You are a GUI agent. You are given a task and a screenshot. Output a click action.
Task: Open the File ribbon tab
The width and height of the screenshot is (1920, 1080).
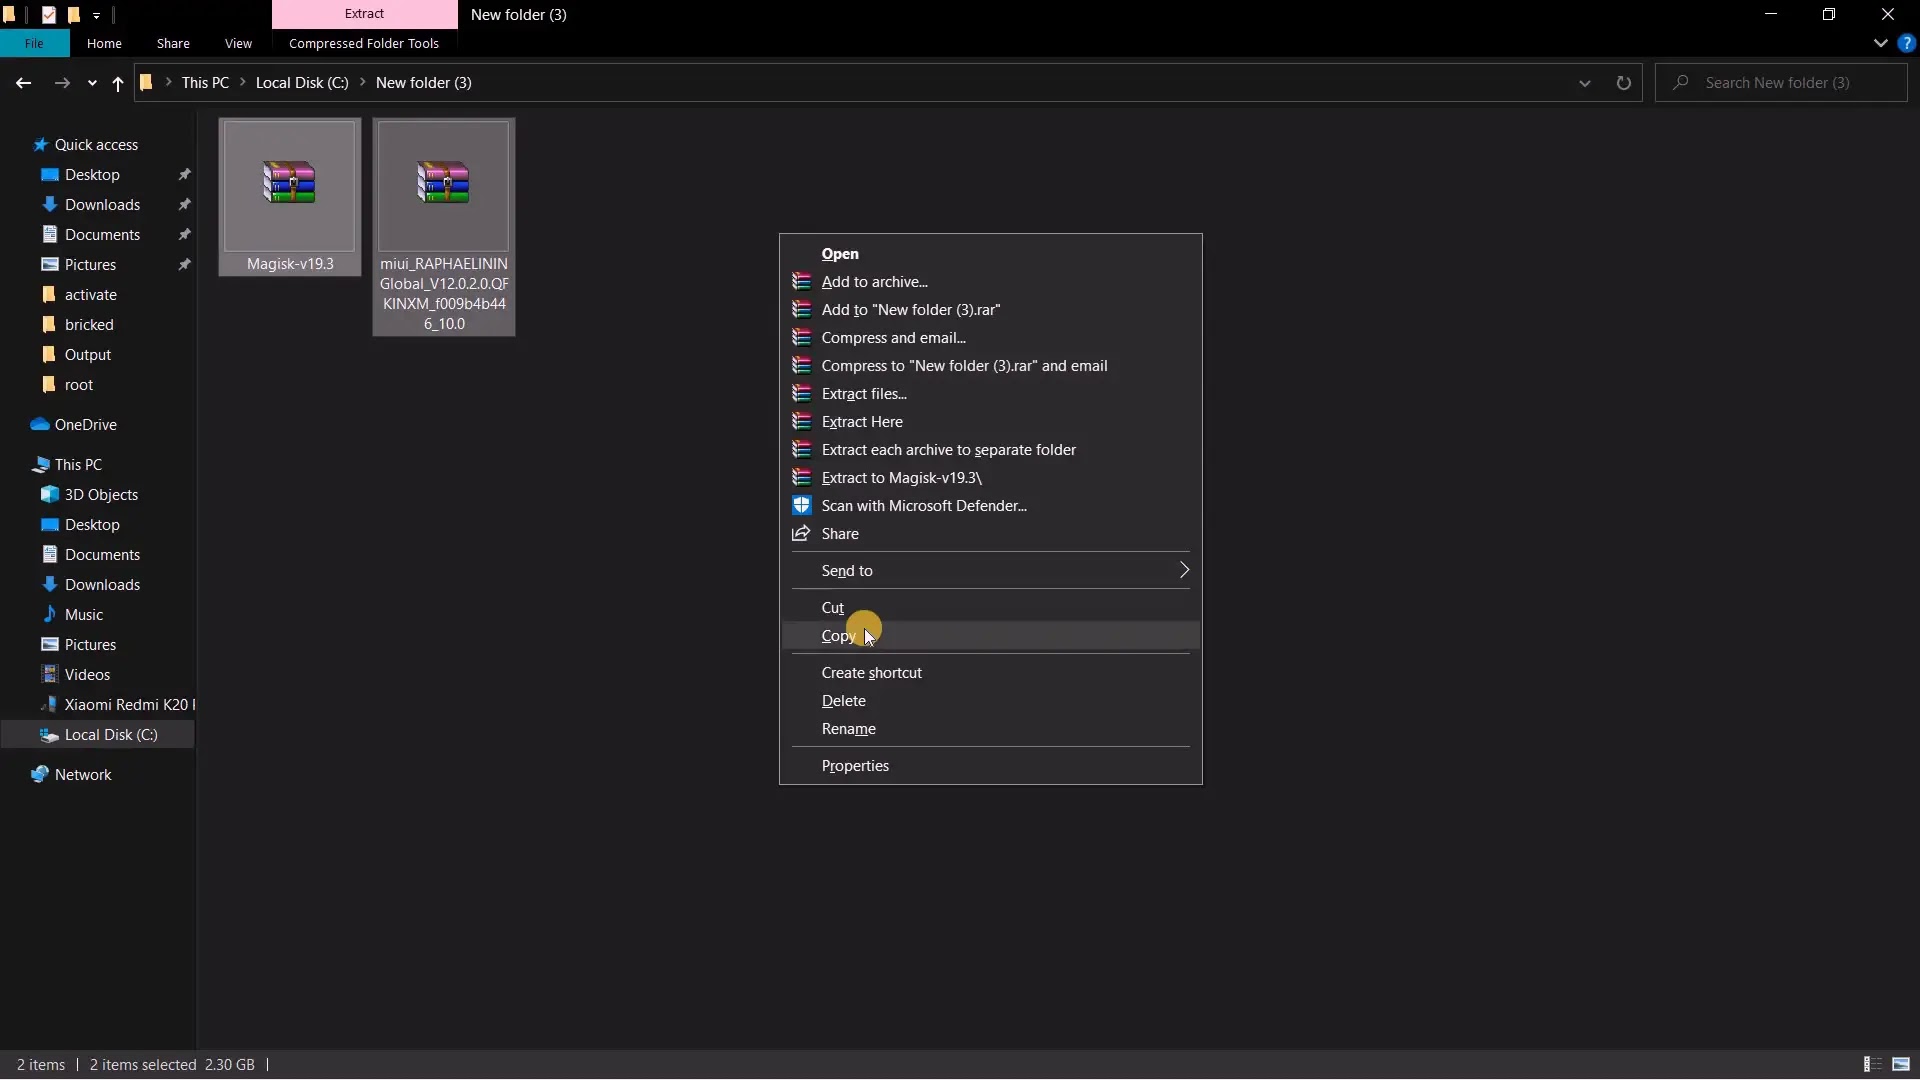tap(34, 44)
